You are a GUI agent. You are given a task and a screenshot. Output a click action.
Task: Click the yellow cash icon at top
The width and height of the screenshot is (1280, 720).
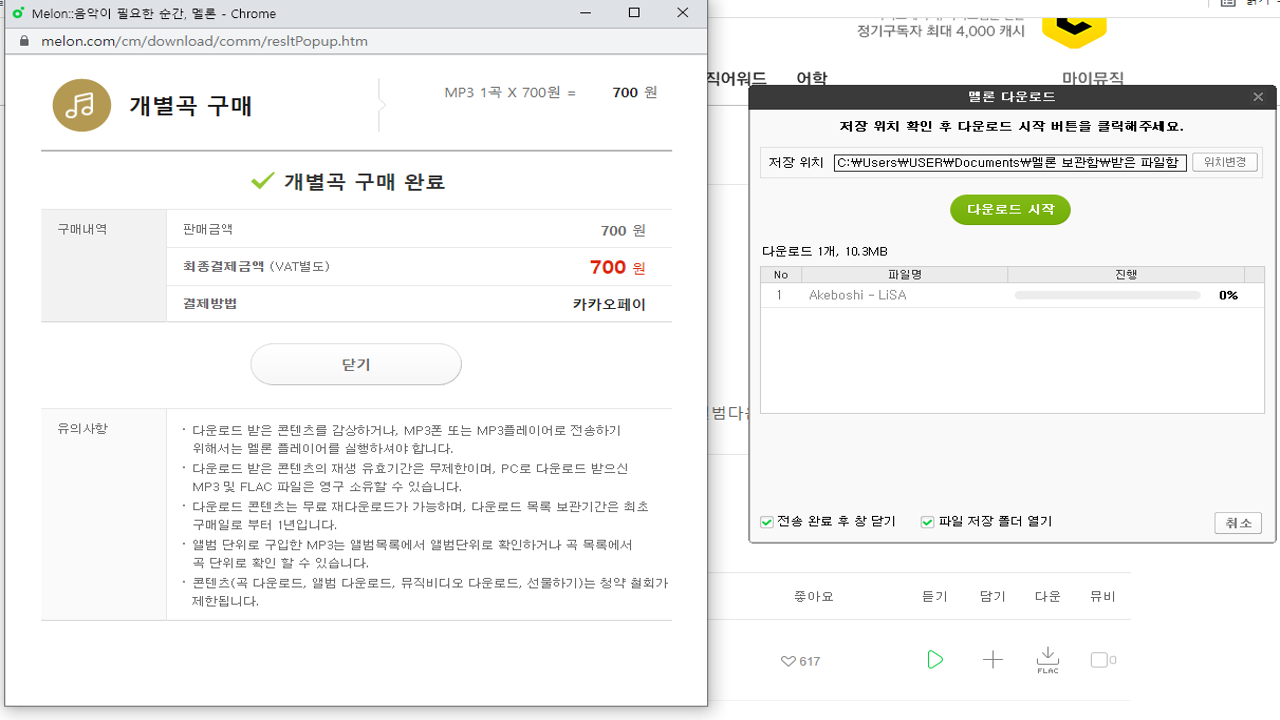[1074, 30]
